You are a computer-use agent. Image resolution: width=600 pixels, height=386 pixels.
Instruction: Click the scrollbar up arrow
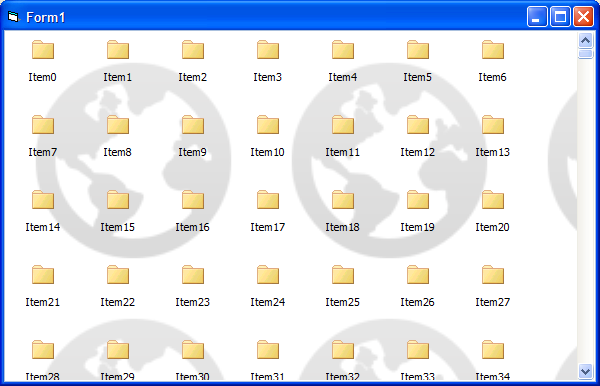pyautogui.click(x=585, y=40)
